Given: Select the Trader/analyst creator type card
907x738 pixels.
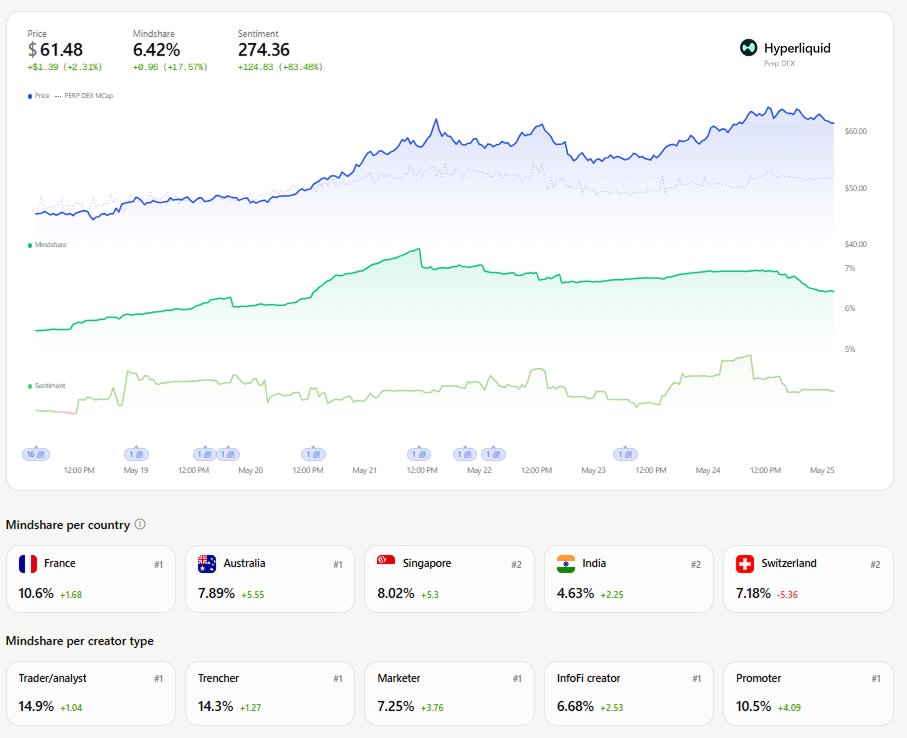Looking at the screenshot, I should pyautogui.click(x=91, y=693).
